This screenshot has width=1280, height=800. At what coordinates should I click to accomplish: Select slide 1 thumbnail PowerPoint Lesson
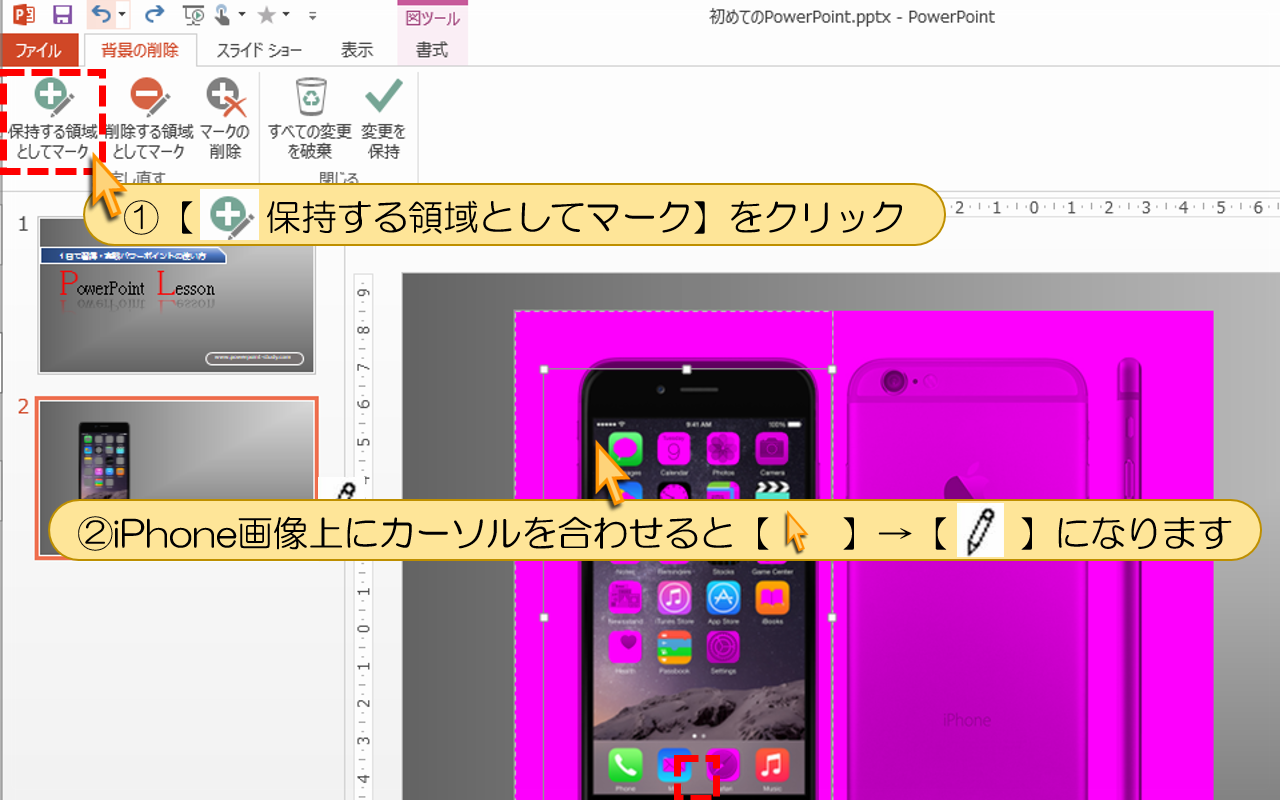176,296
